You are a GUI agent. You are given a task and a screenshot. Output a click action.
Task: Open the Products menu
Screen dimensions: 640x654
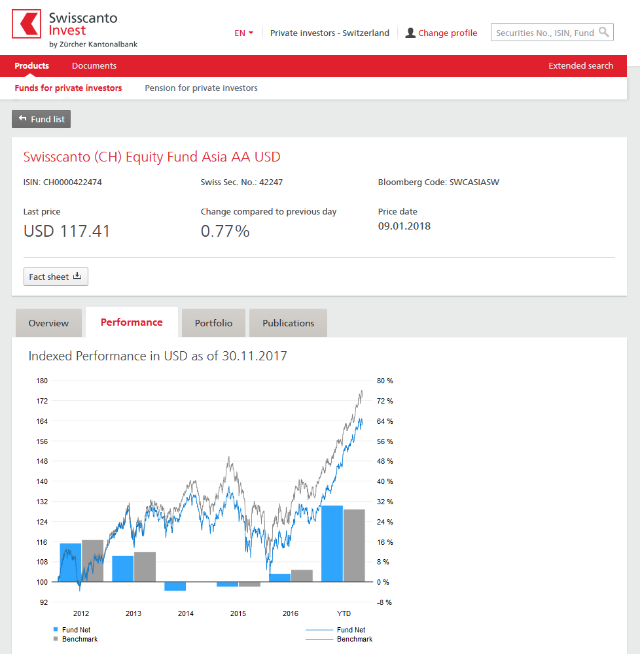[x=32, y=66]
